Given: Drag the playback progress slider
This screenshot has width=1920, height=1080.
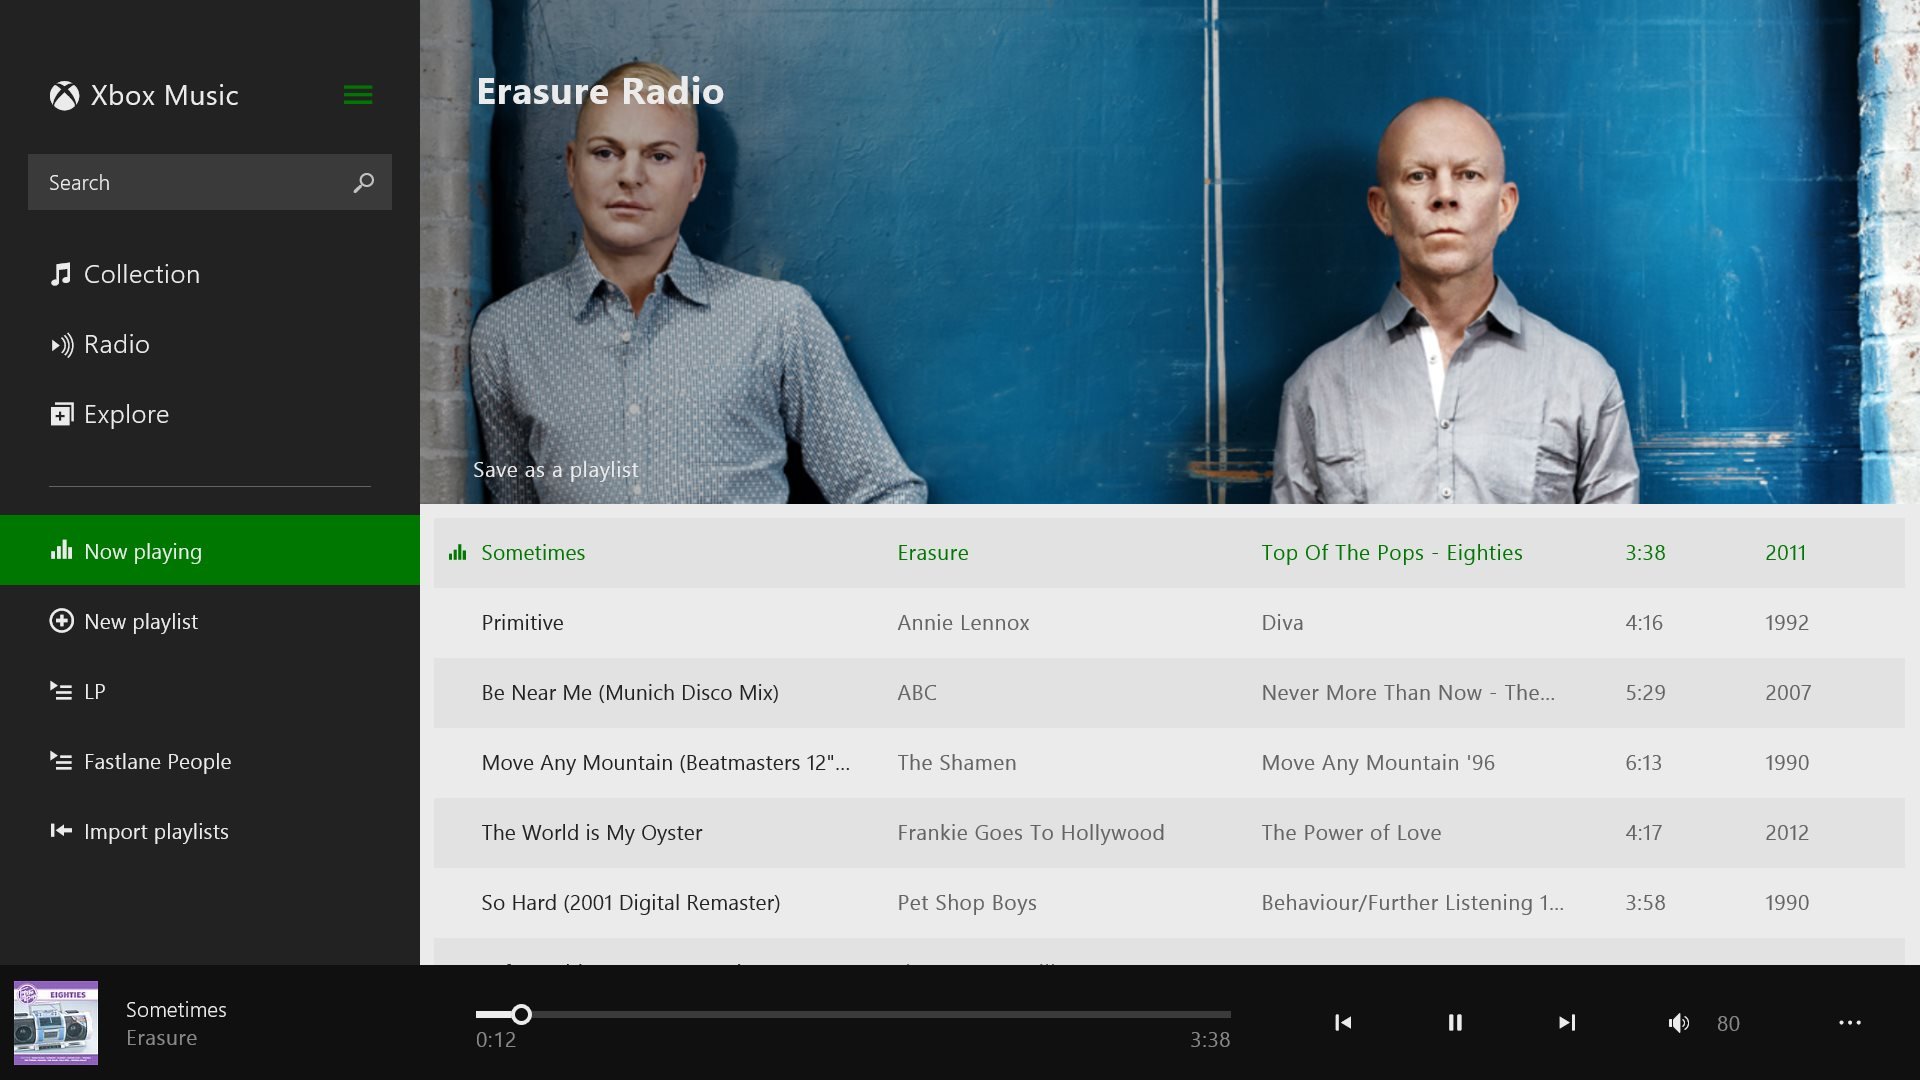Looking at the screenshot, I should coord(521,1015).
